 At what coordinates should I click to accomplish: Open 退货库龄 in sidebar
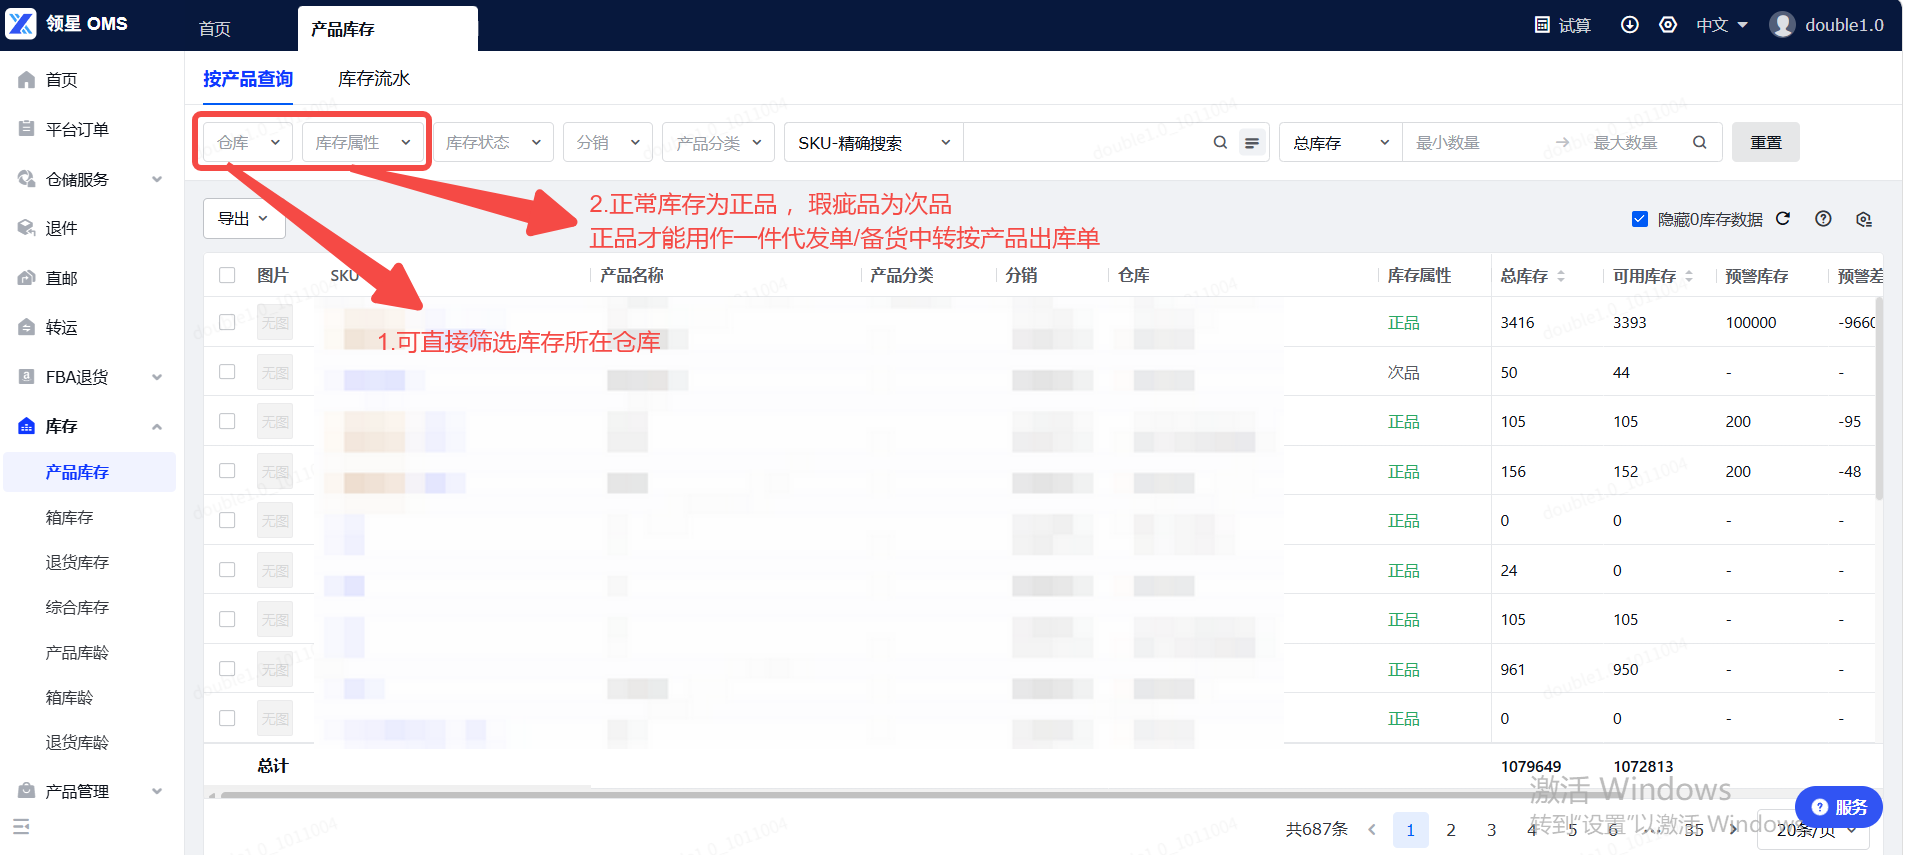click(77, 742)
